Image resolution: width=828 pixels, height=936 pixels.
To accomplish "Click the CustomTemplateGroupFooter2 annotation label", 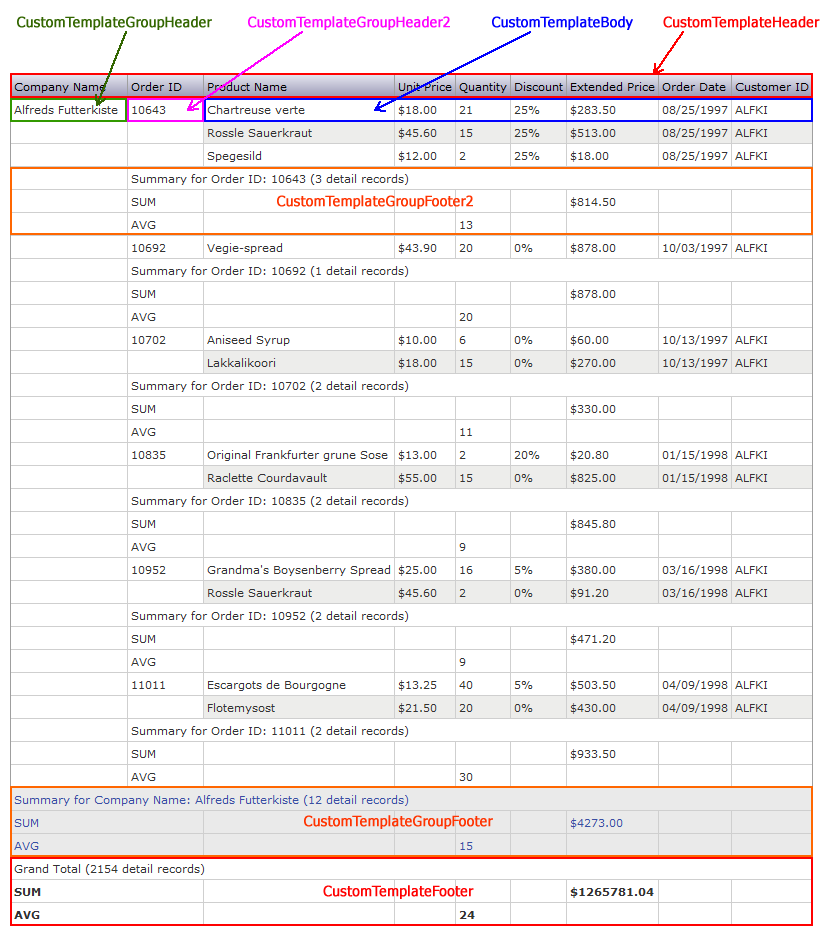I will [x=374, y=202].
